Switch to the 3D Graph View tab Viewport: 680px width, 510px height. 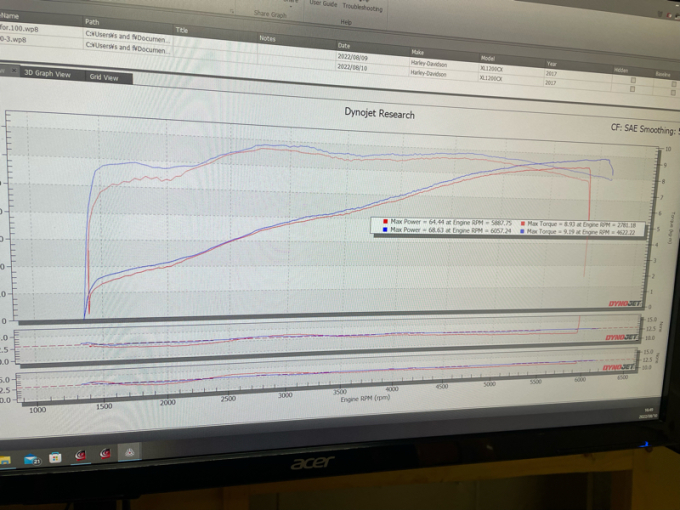pyautogui.click(x=47, y=74)
